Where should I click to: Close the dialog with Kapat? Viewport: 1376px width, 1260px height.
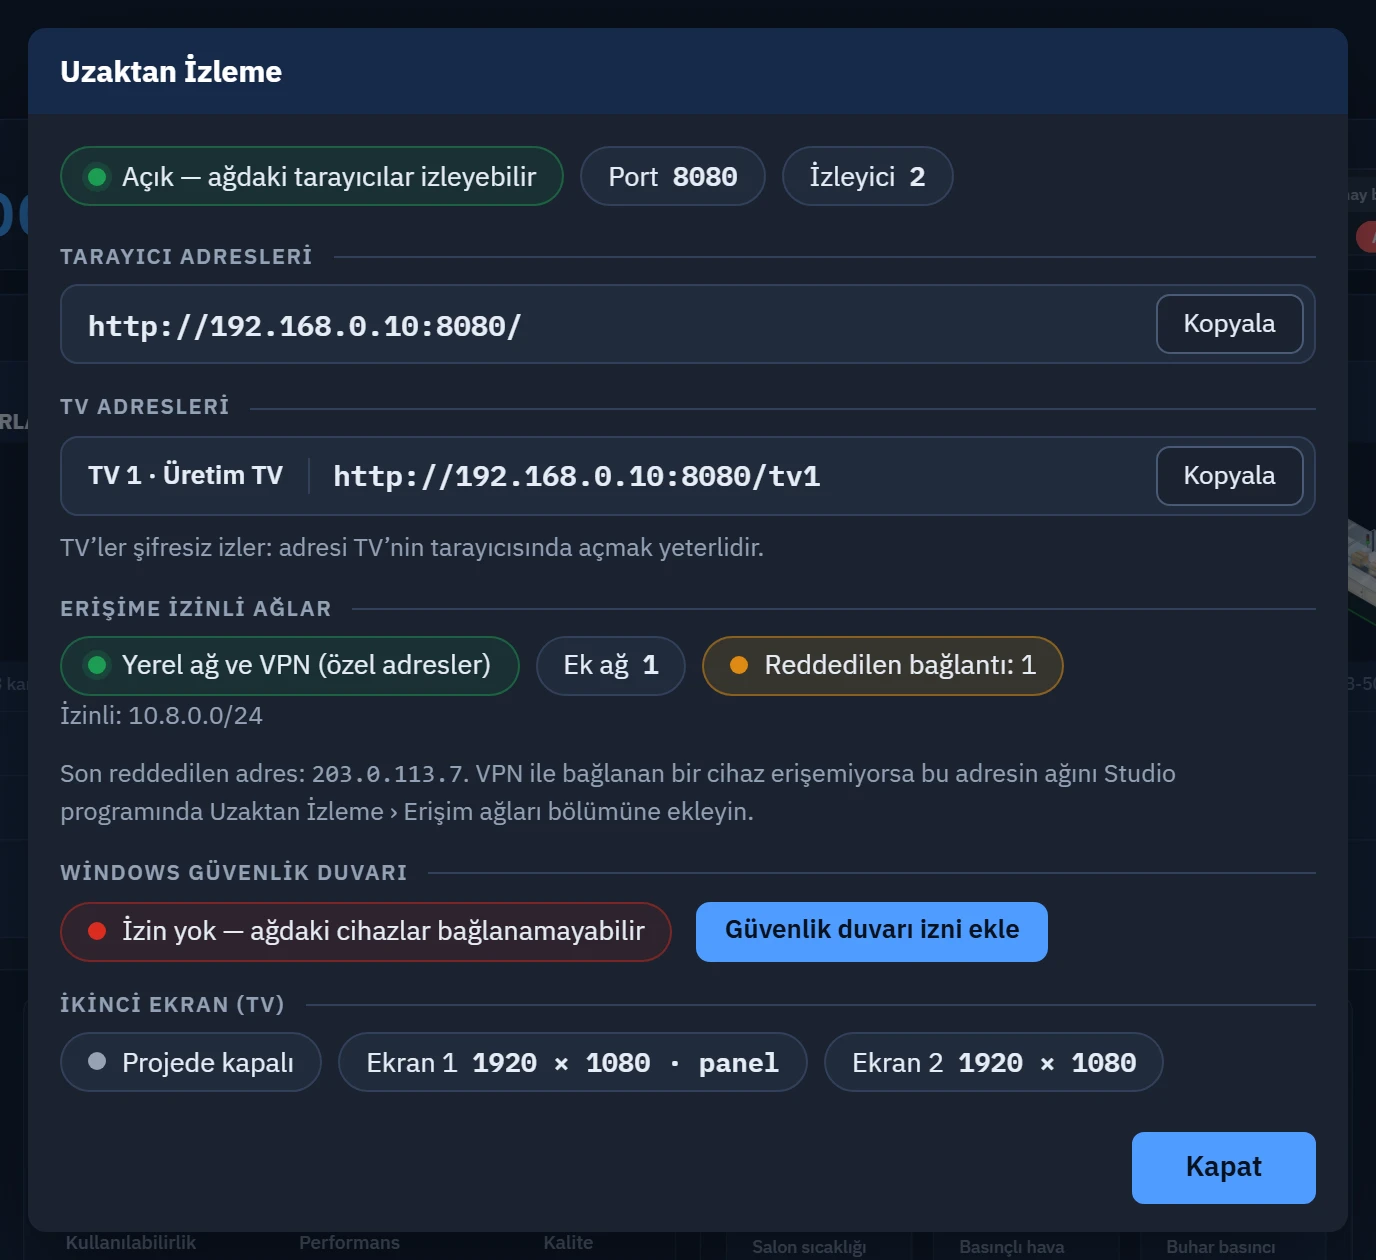point(1223,1168)
